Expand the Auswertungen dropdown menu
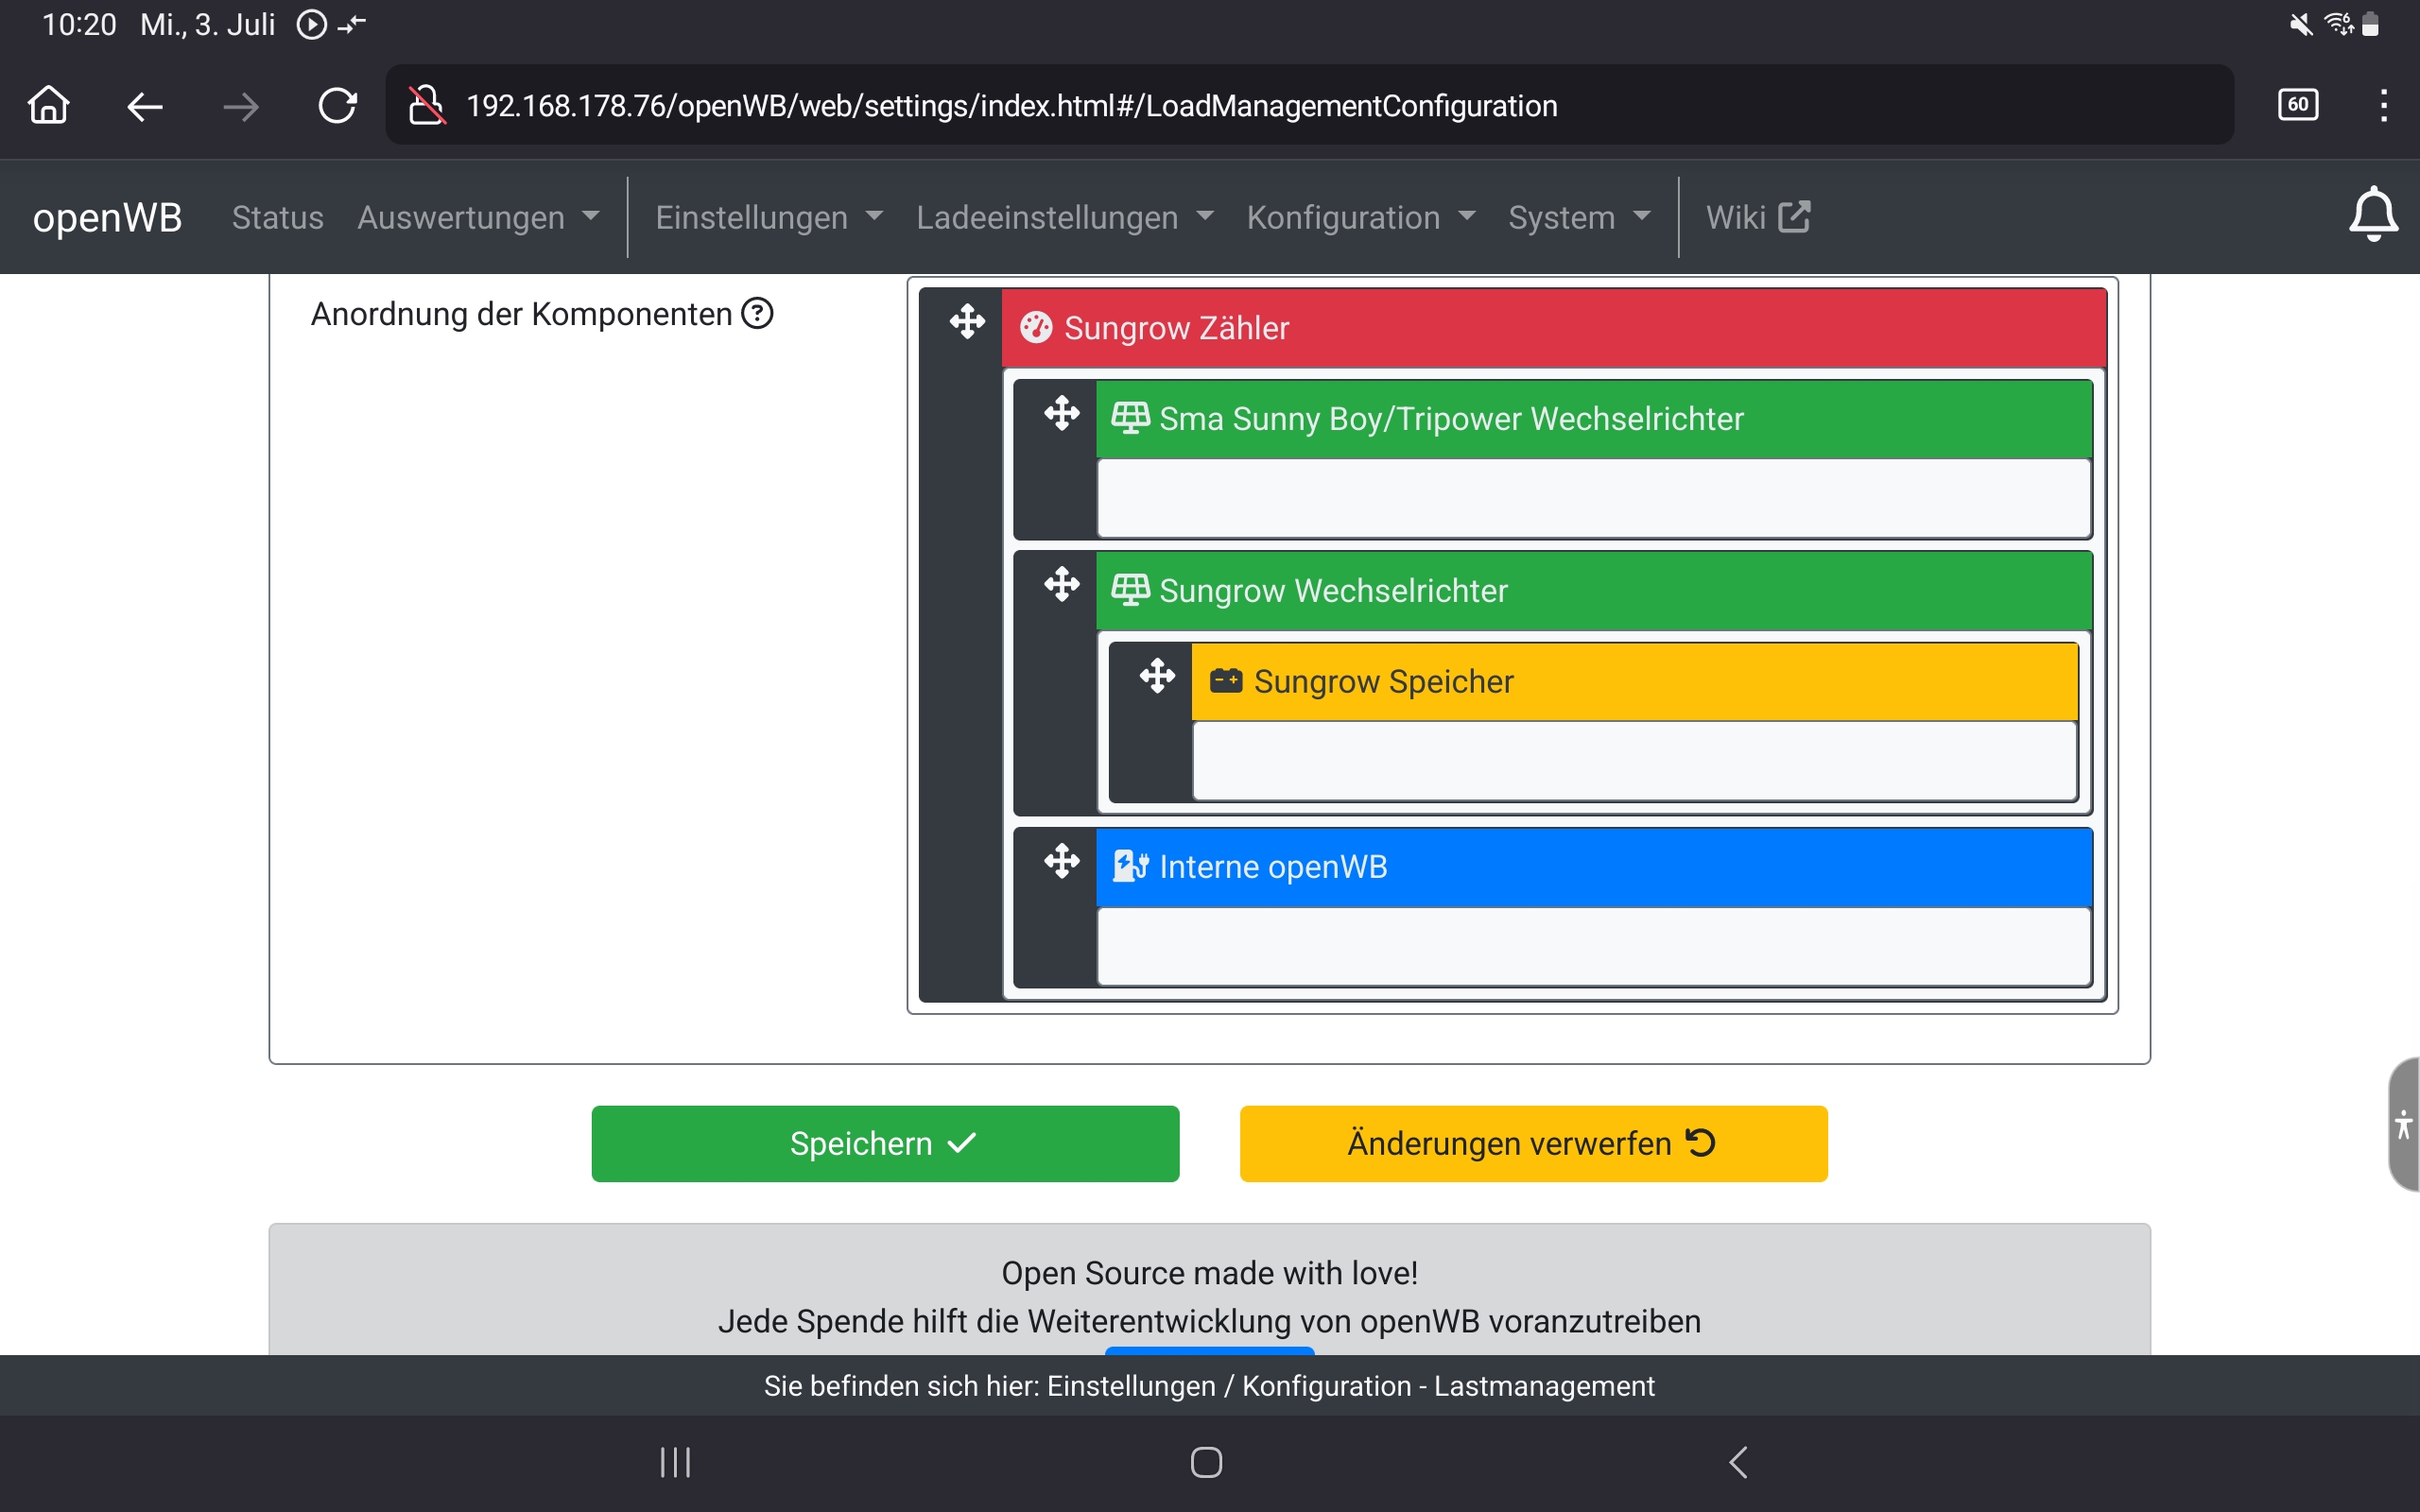This screenshot has height=1512, width=2420. [478, 217]
